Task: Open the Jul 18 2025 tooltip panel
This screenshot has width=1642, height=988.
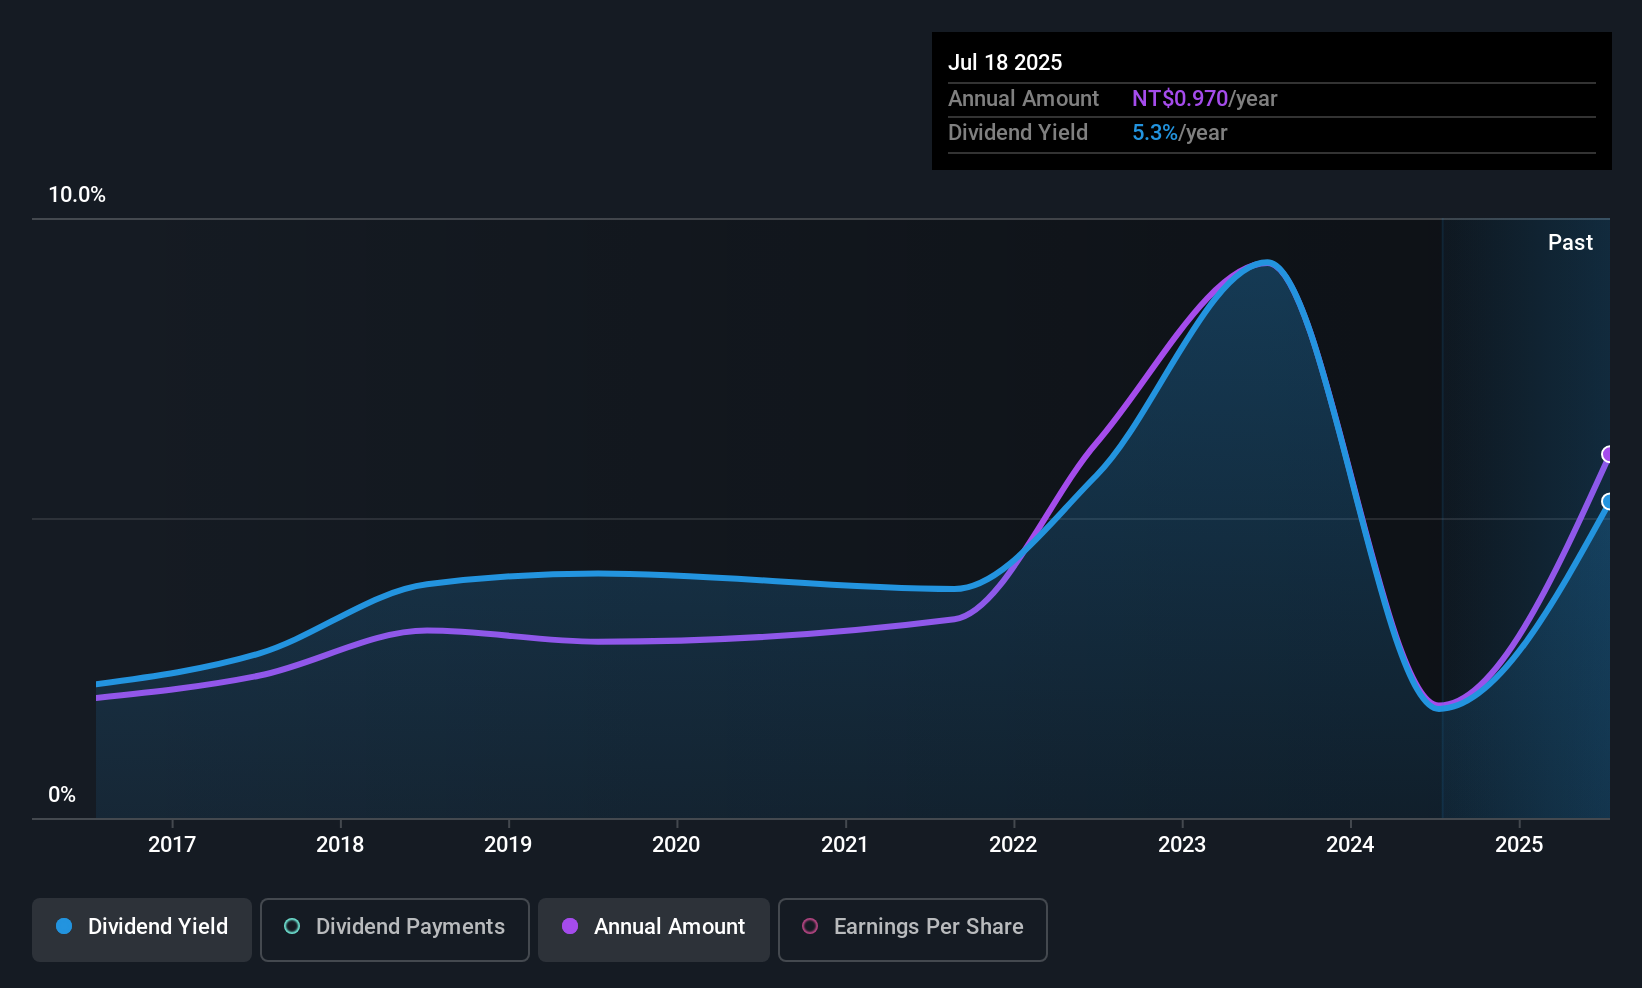Action: point(1270,100)
